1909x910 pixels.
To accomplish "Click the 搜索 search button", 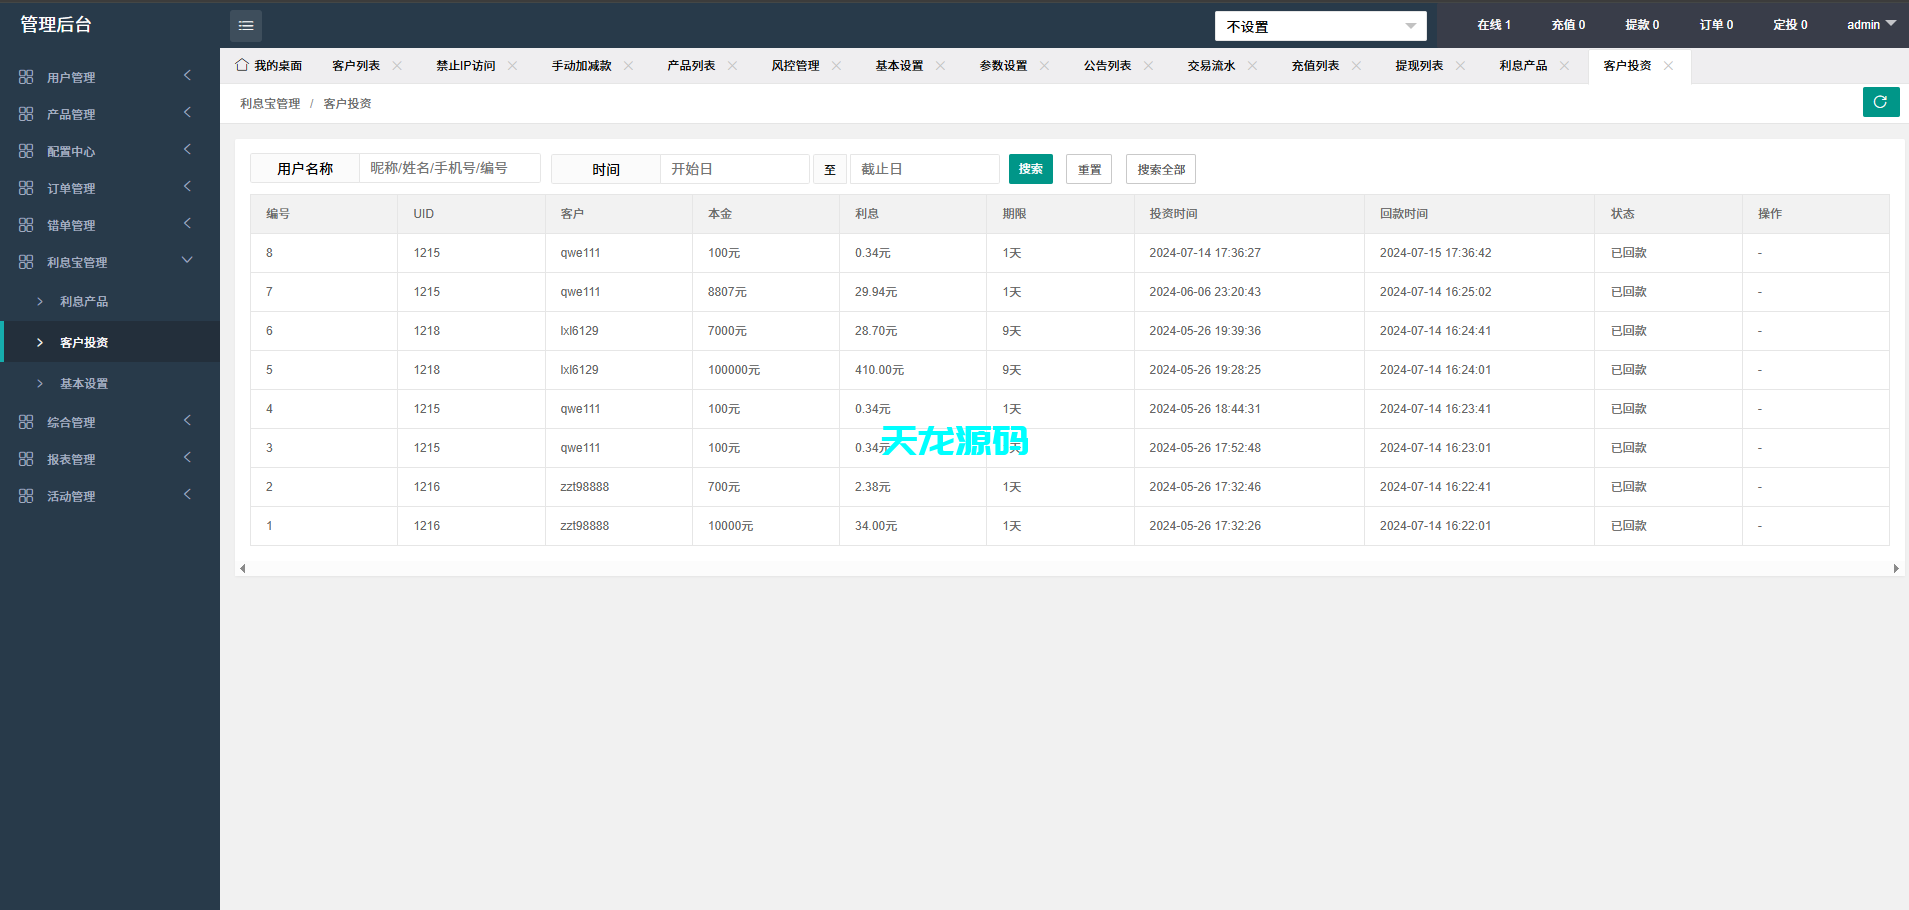I will coord(1030,168).
